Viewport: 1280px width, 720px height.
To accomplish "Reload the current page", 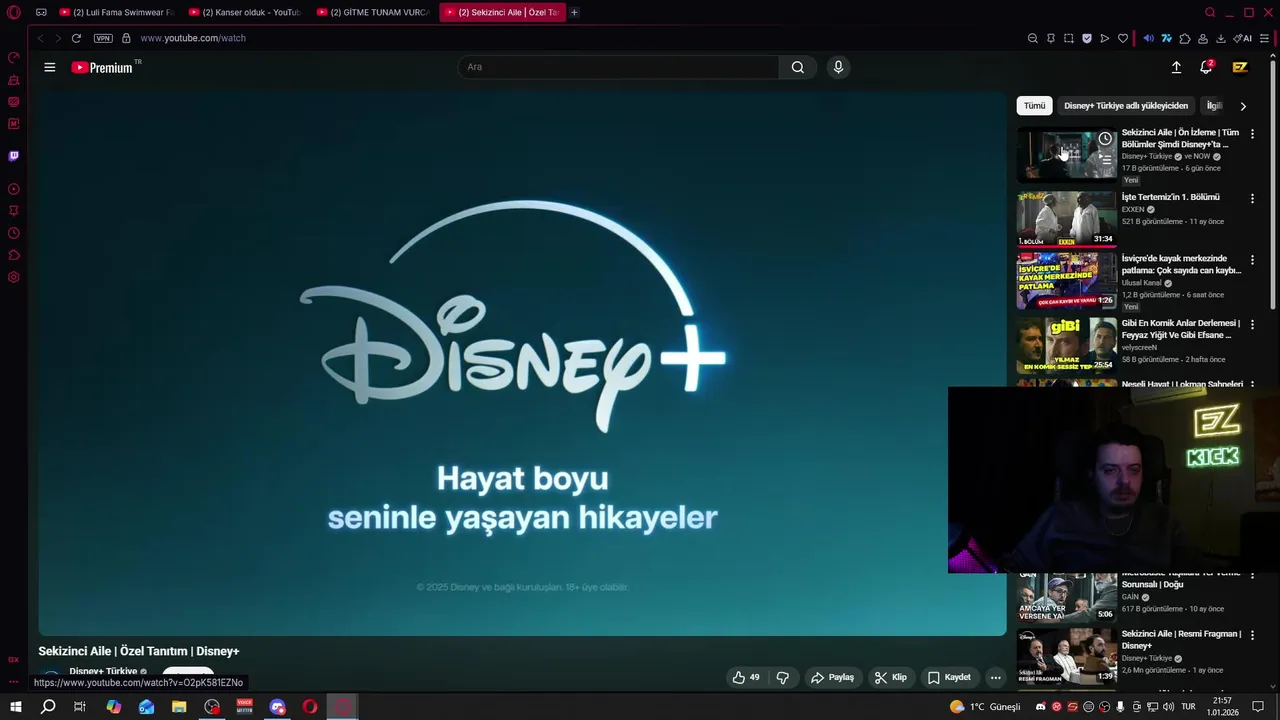I will (76, 38).
